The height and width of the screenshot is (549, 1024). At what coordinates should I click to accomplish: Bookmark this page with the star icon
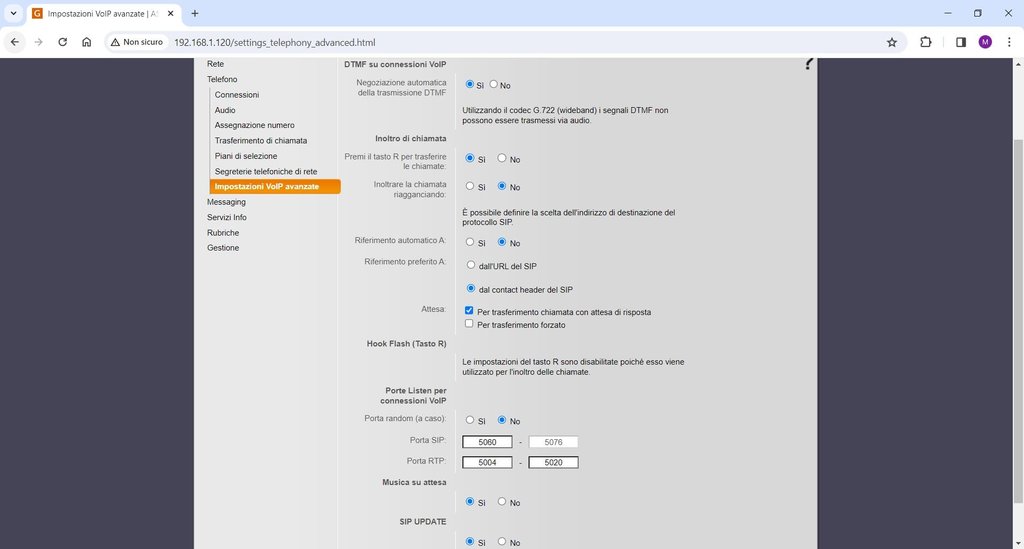[891, 42]
